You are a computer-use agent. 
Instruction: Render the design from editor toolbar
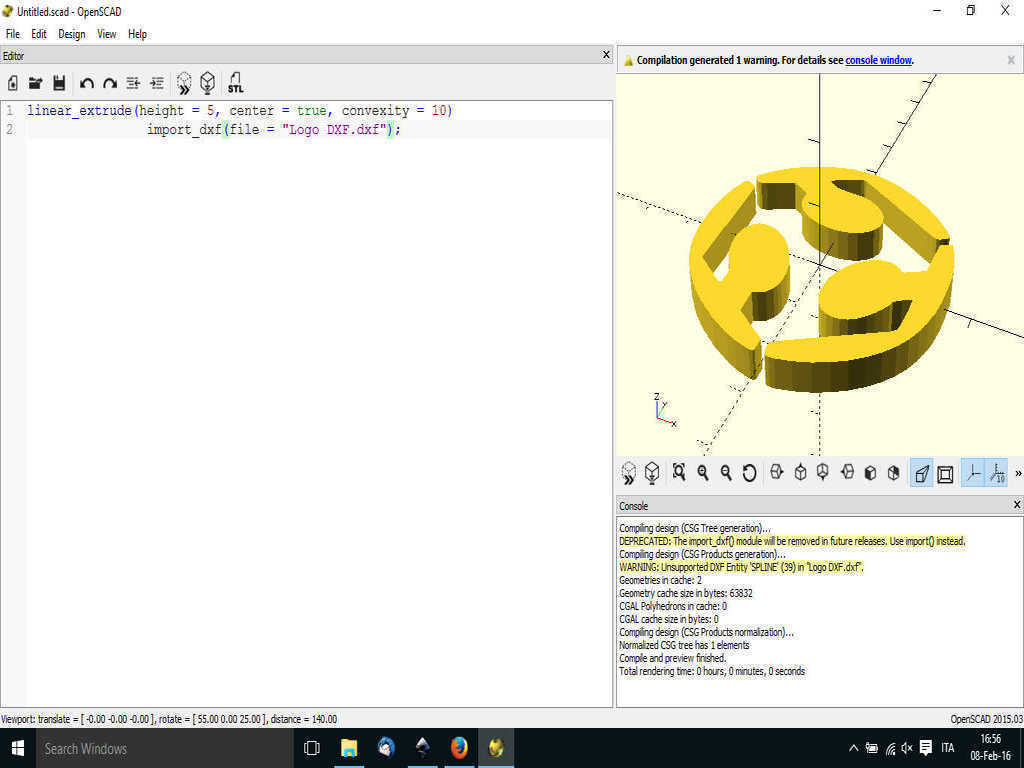pyautogui.click(x=208, y=83)
